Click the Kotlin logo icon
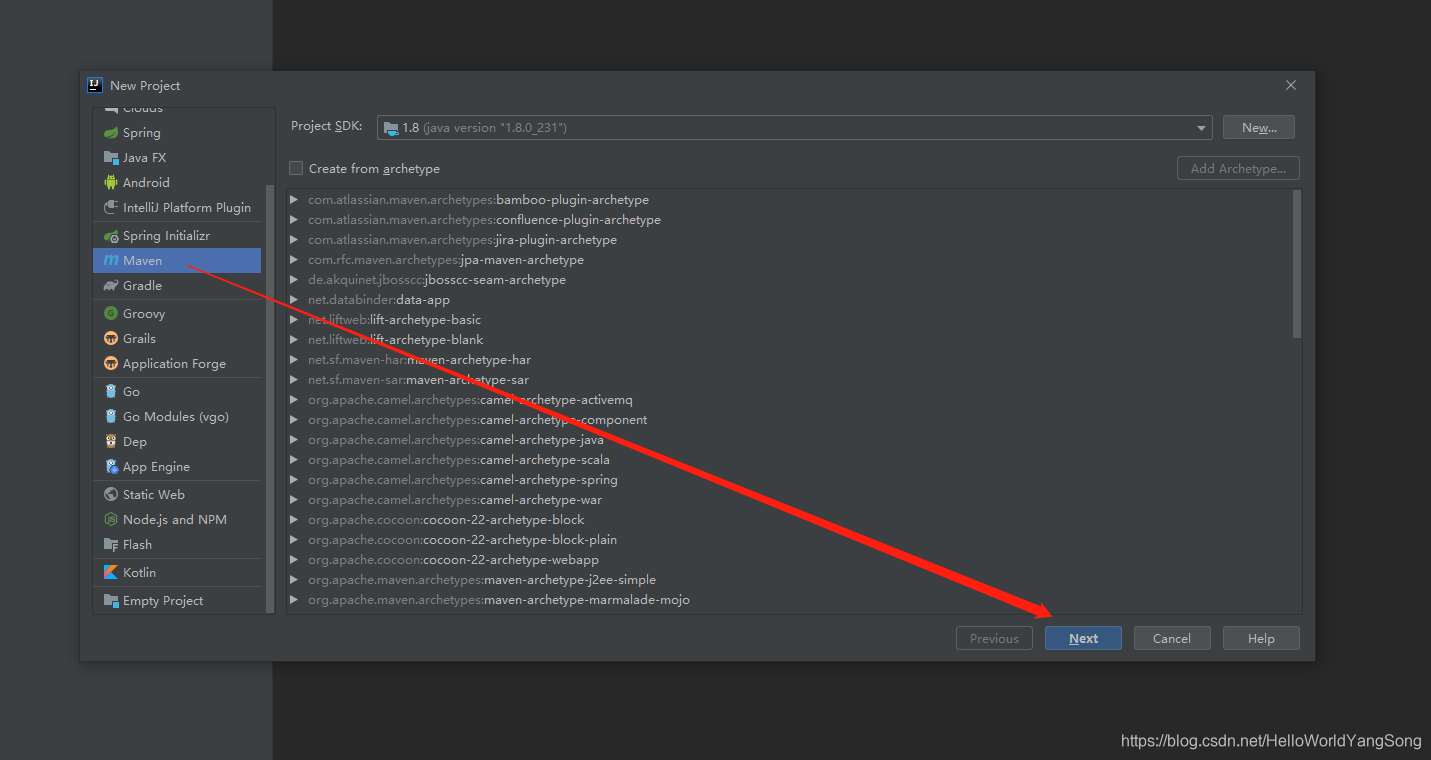 click(x=111, y=573)
